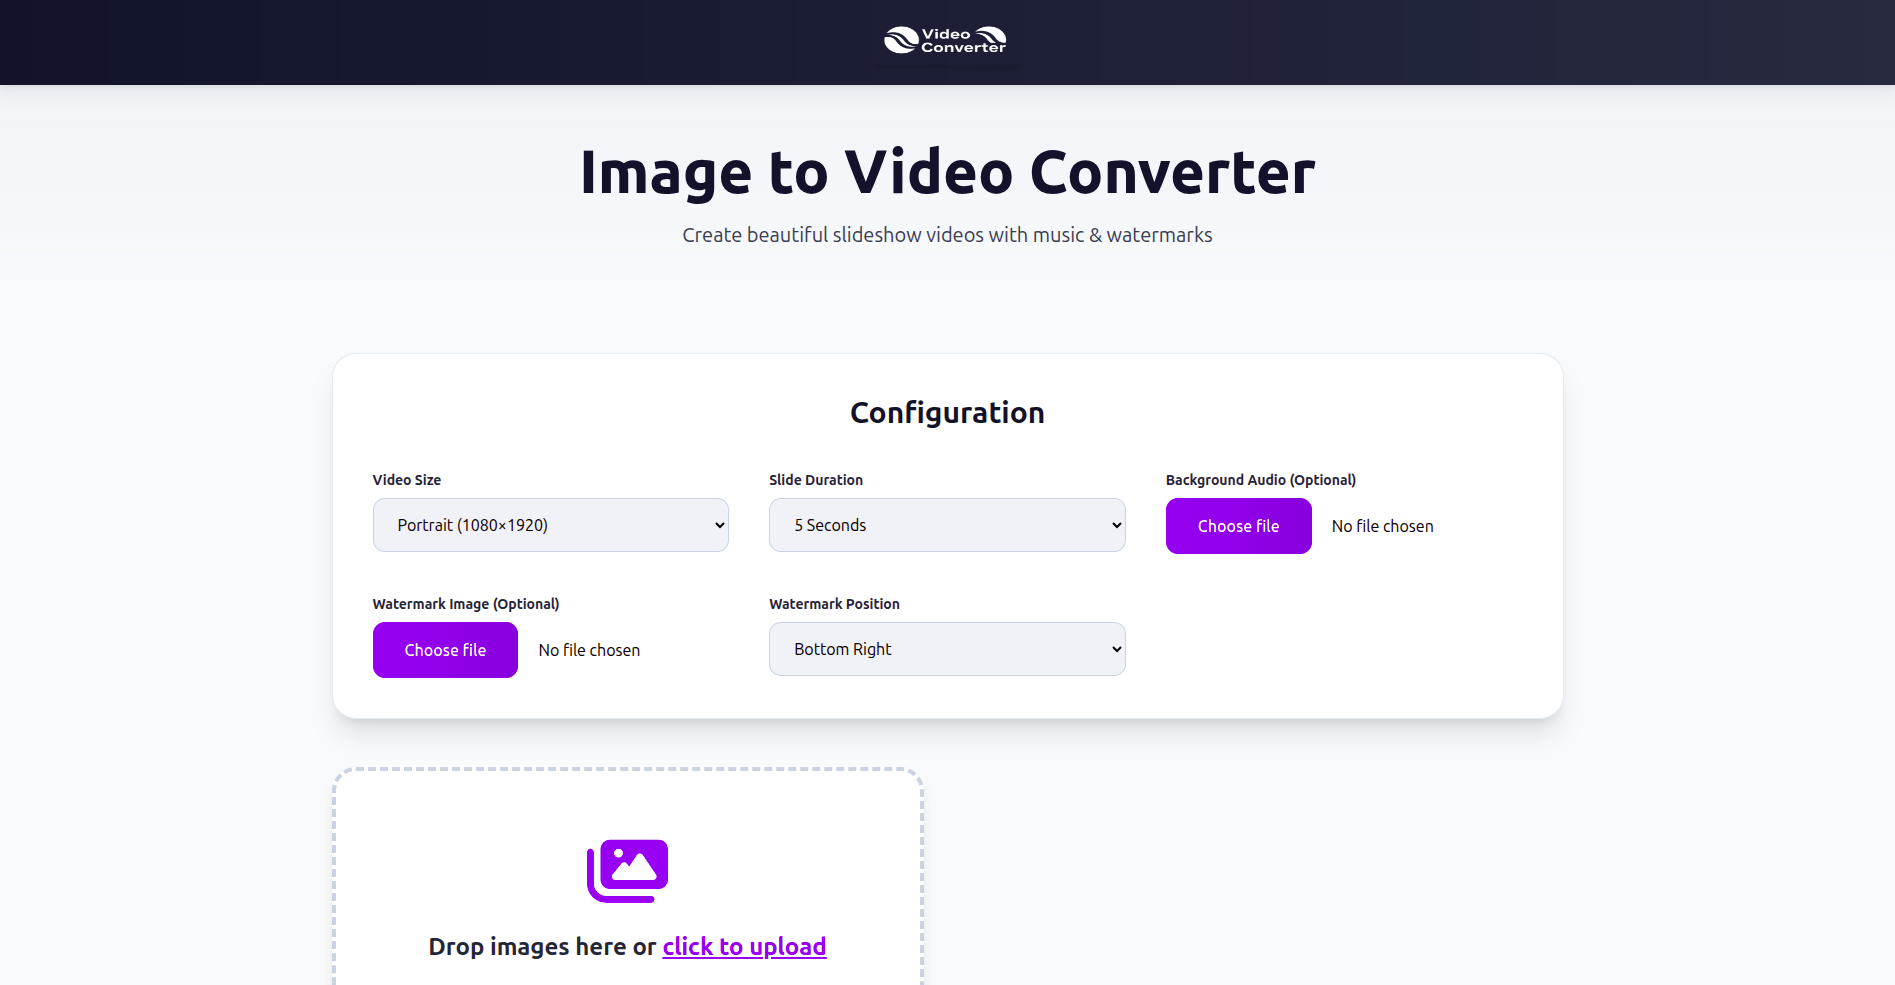The width and height of the screenshot is (1895, 985).
Task: Choose file for Background Audio
Action: 1238,526
